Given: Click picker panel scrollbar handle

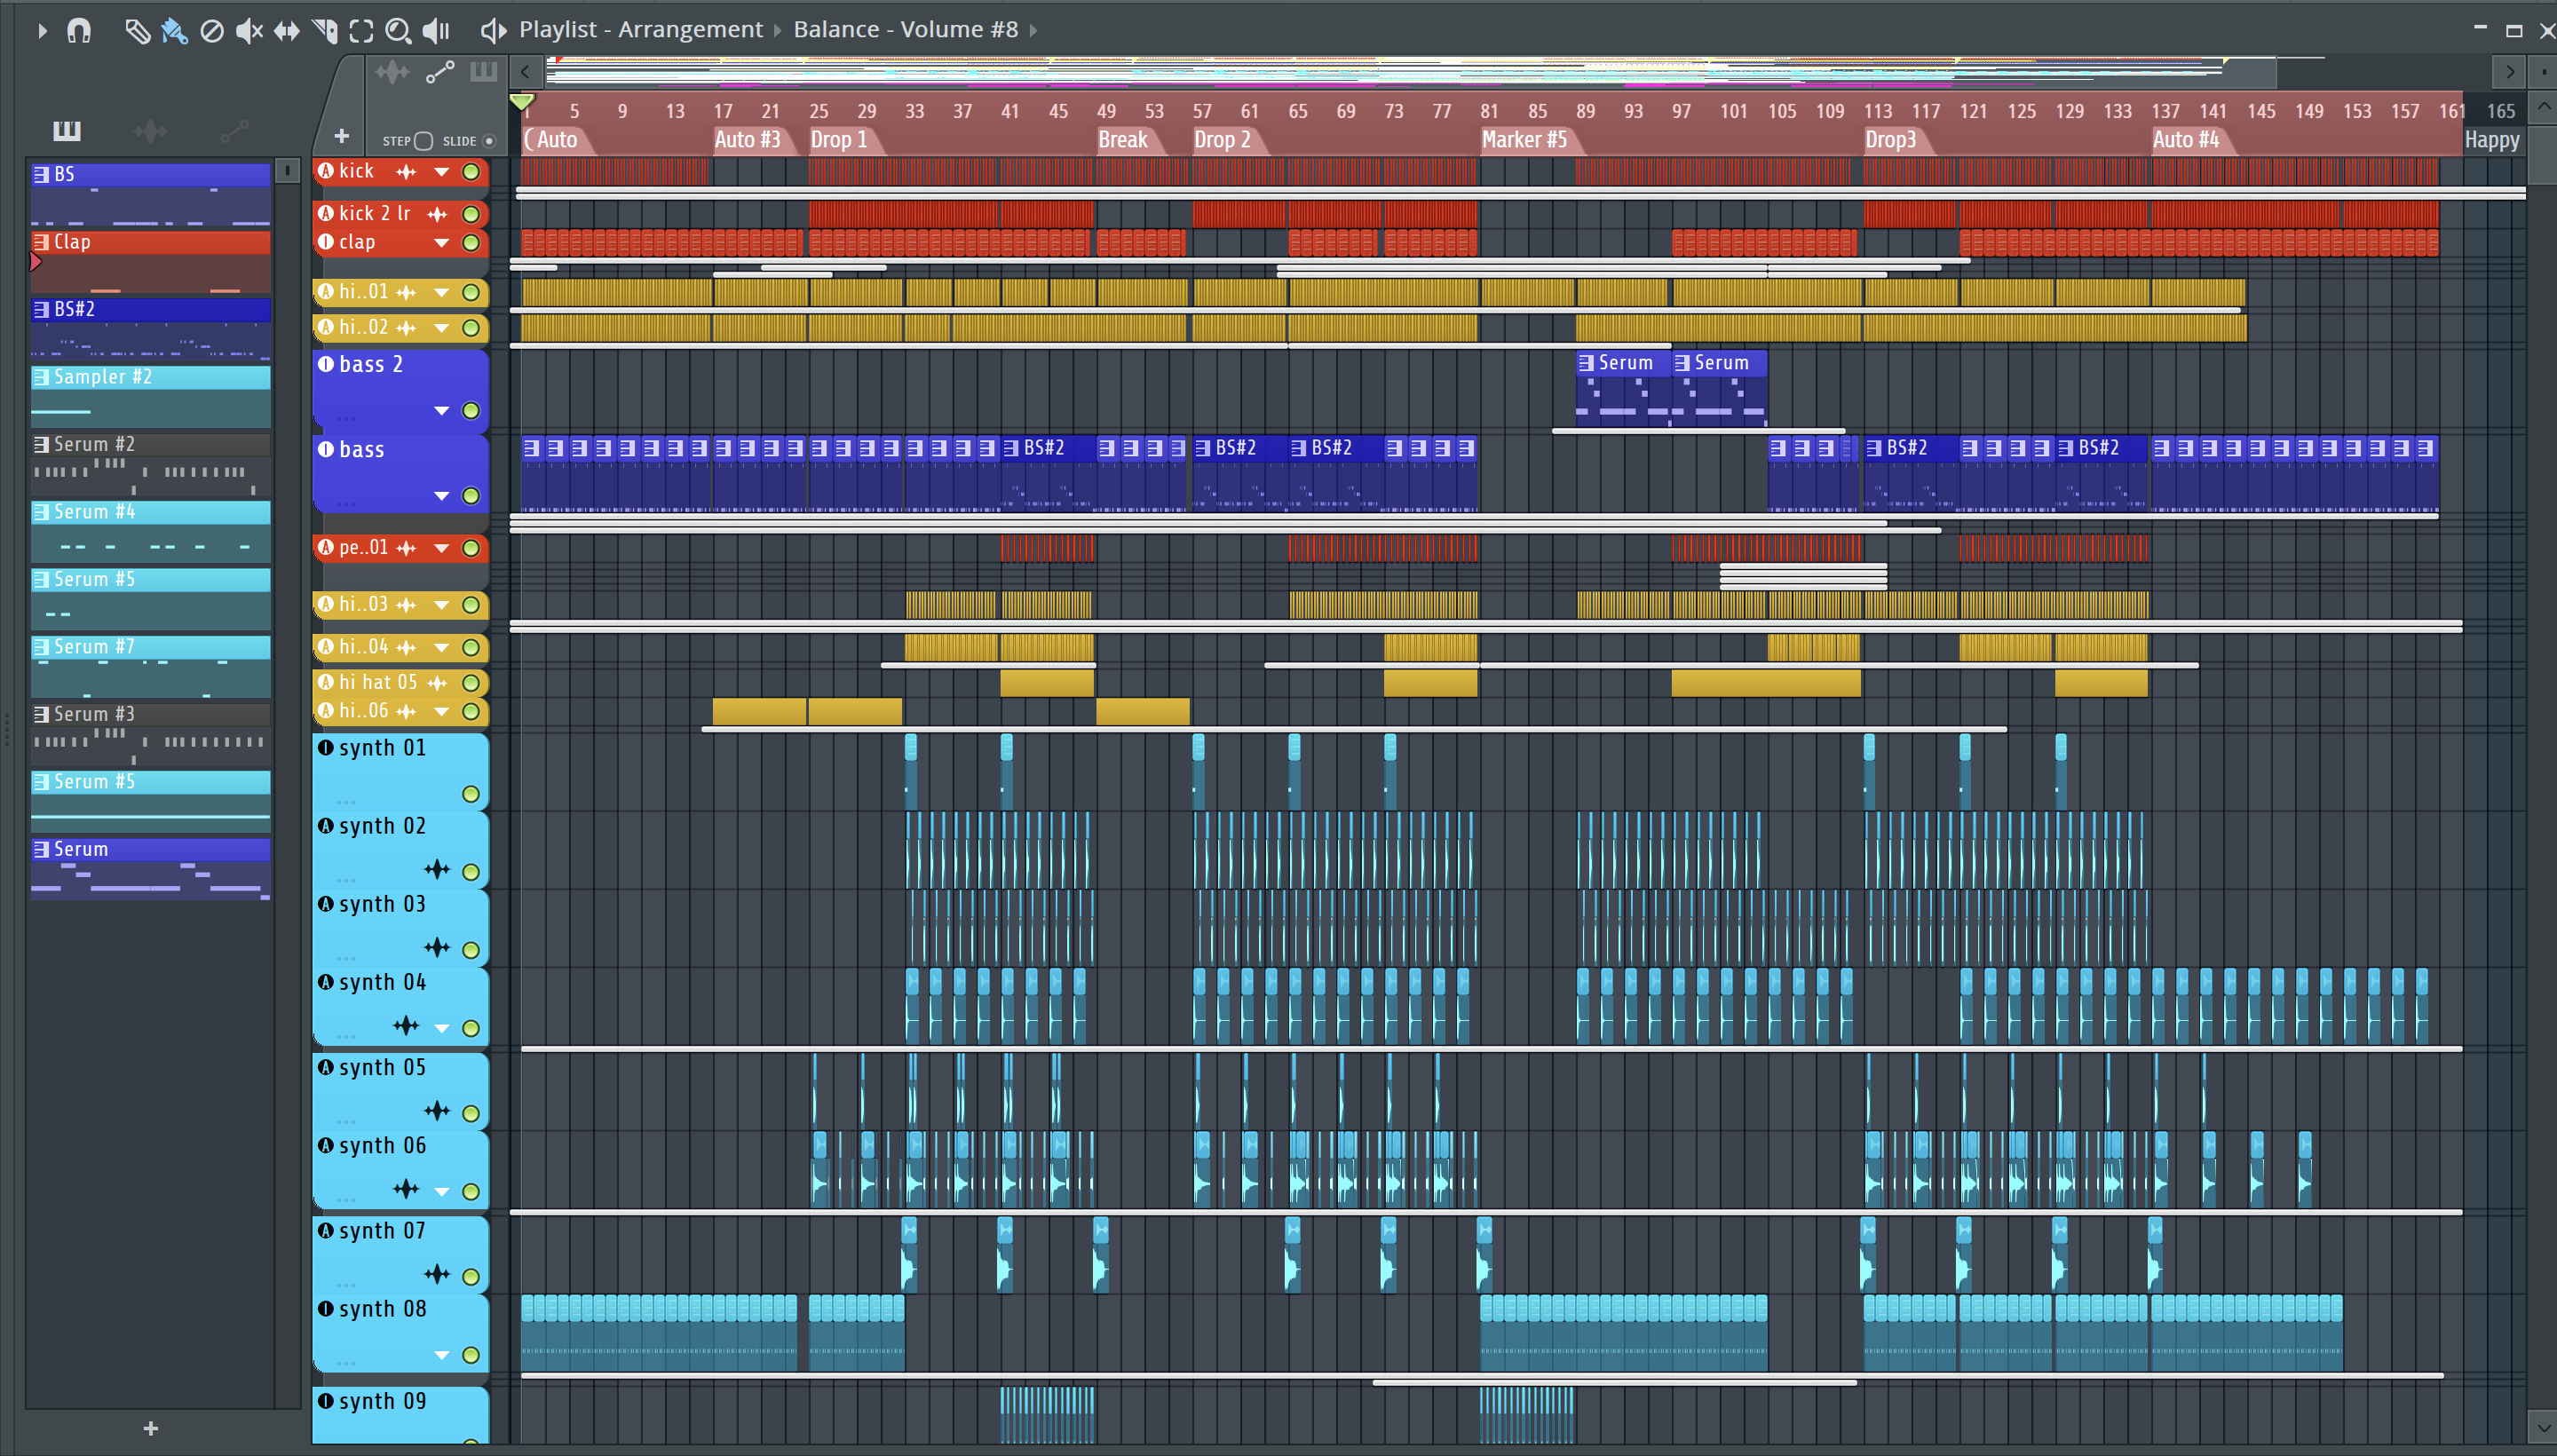Looking at the screenshot, I should point(287,171).
